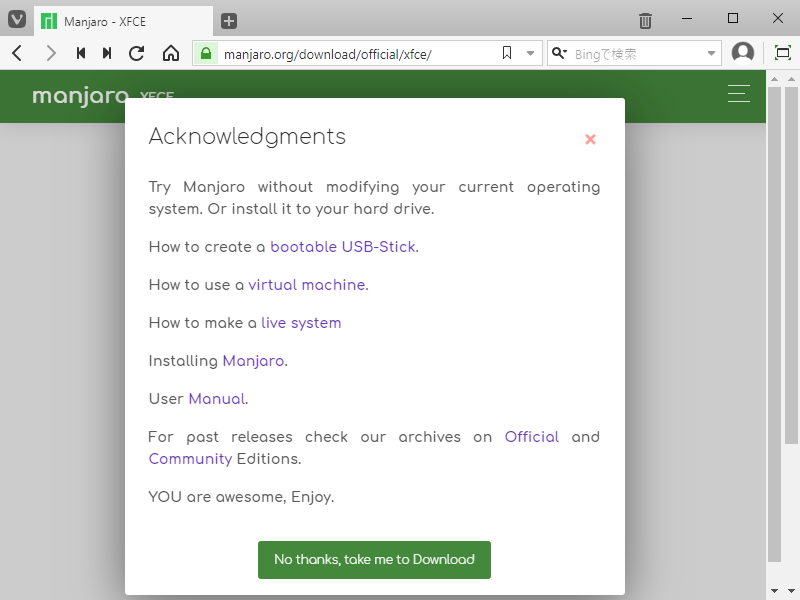Expand the search field dropdown arrow
The width and height of the screenshot is (800, 600).
coord(711,53)
